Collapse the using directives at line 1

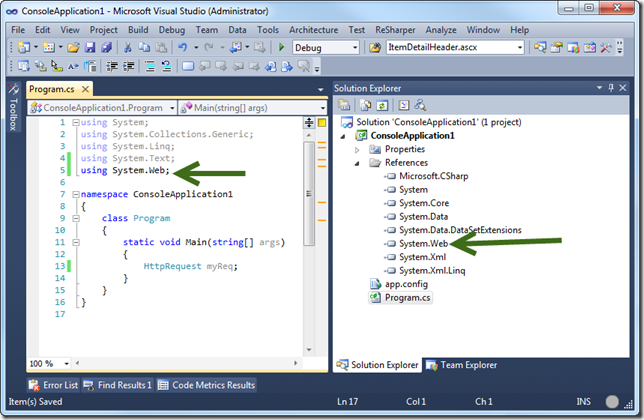76,122
